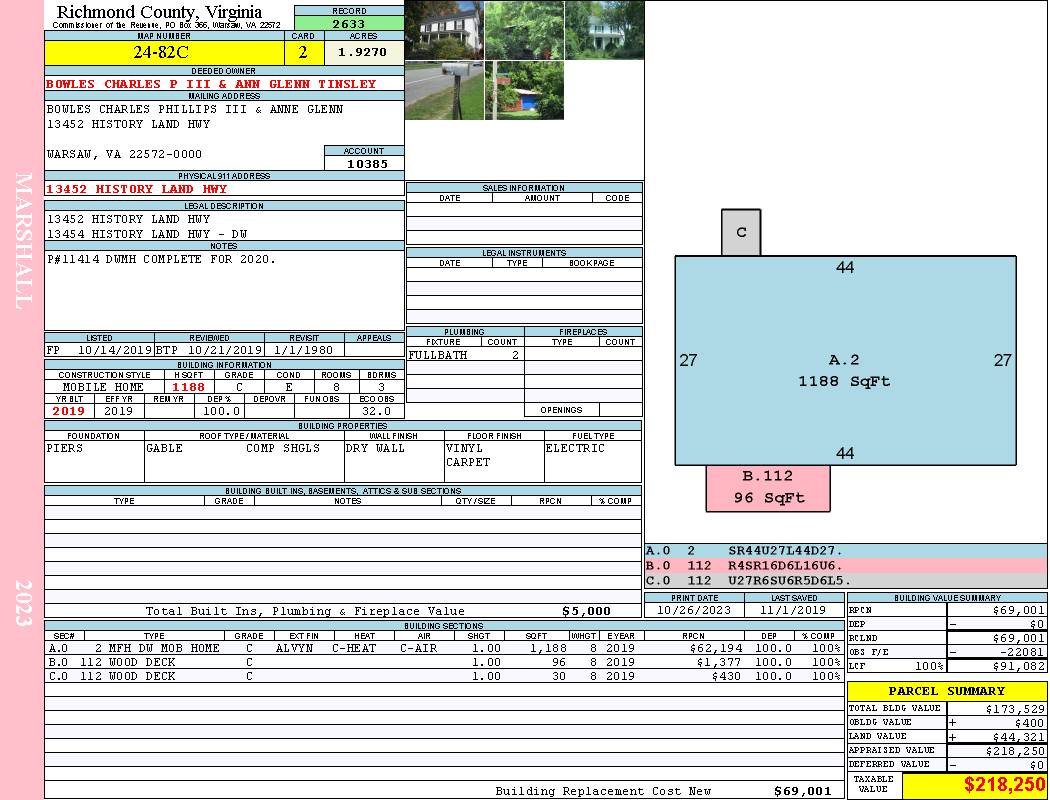Open the mailbox photo thumbnail
Image resolution: width=1050 pixels, height=800 pixels.
click(444, 91)
